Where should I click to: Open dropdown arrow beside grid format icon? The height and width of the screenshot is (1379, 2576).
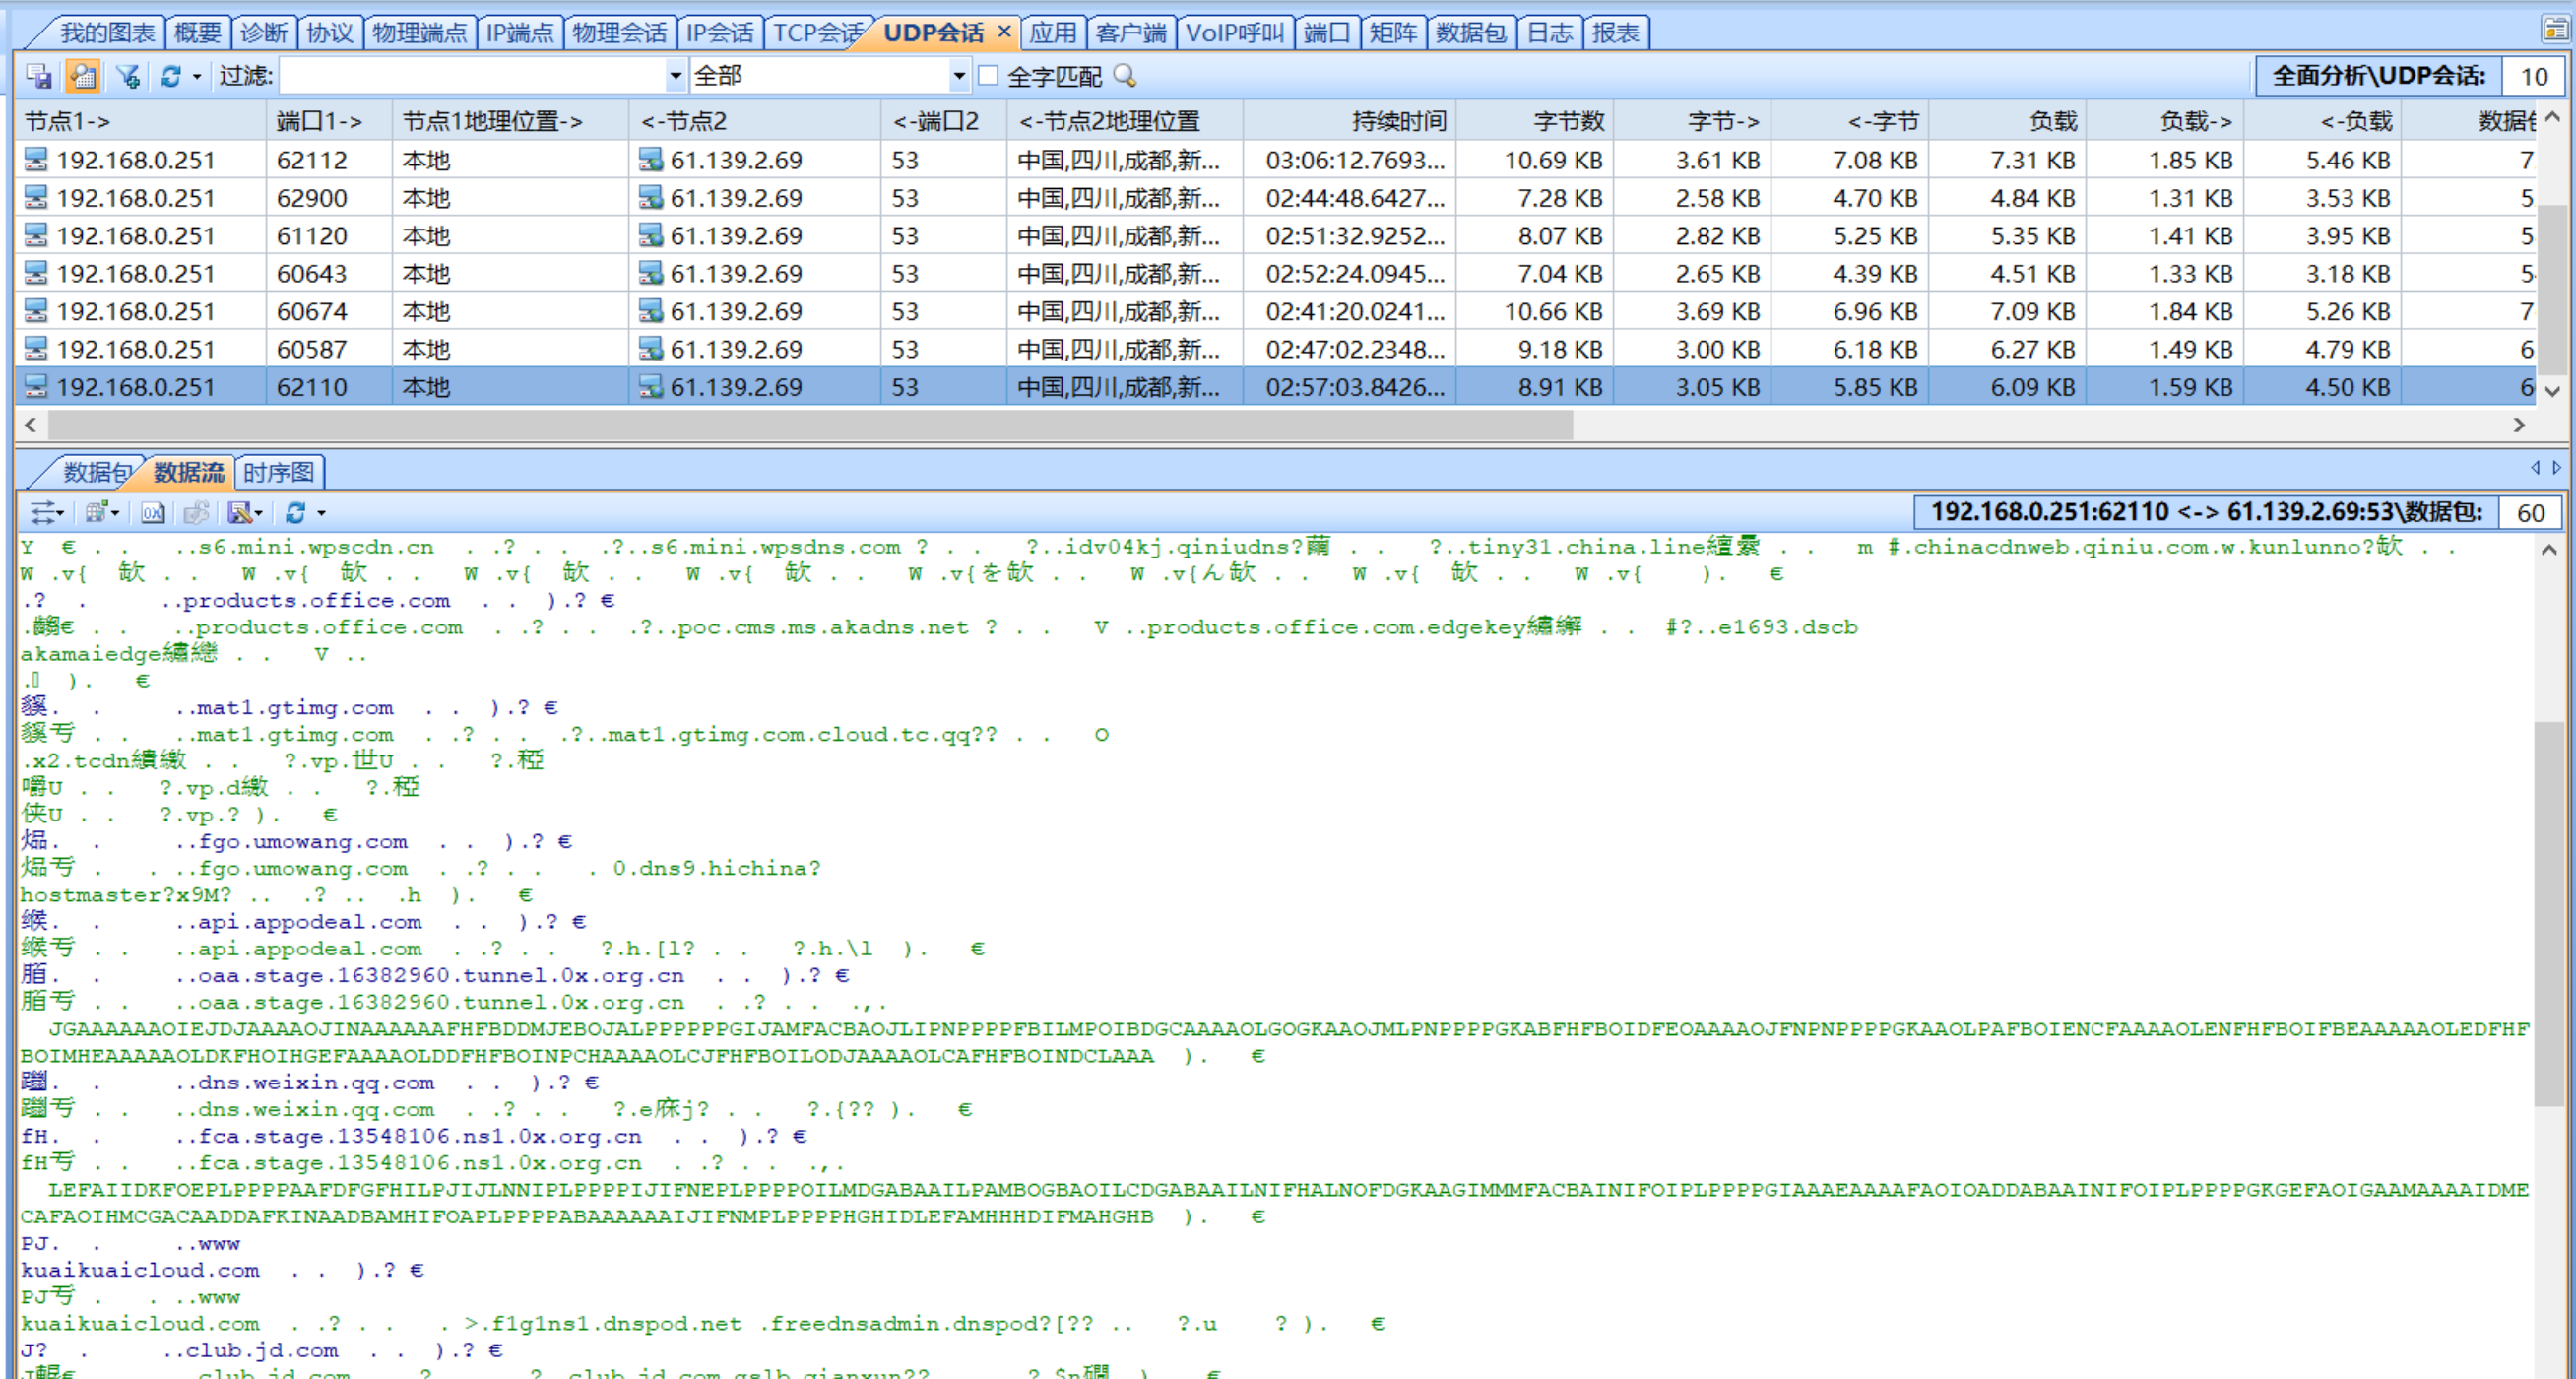[115, 514]
